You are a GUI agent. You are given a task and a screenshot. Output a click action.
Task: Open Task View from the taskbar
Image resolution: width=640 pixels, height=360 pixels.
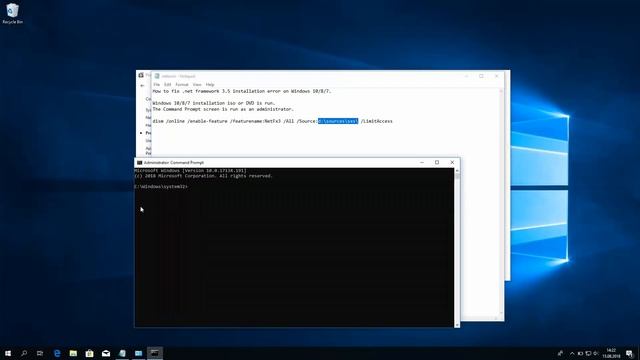point(40,353)
